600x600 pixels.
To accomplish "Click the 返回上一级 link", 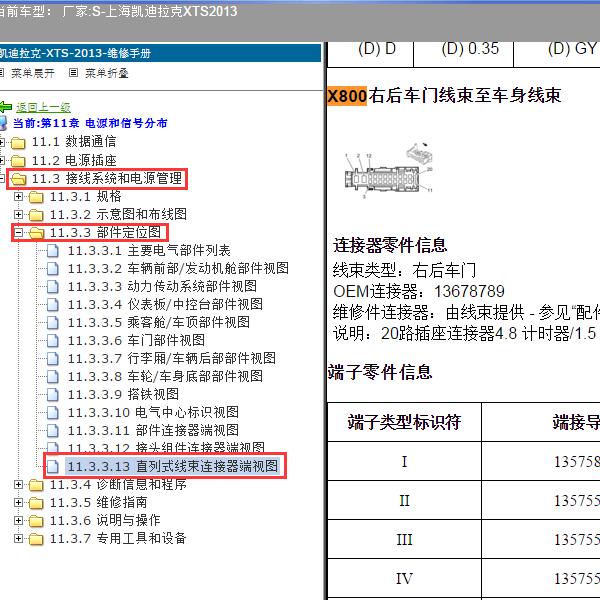I will tap(43, 107).
